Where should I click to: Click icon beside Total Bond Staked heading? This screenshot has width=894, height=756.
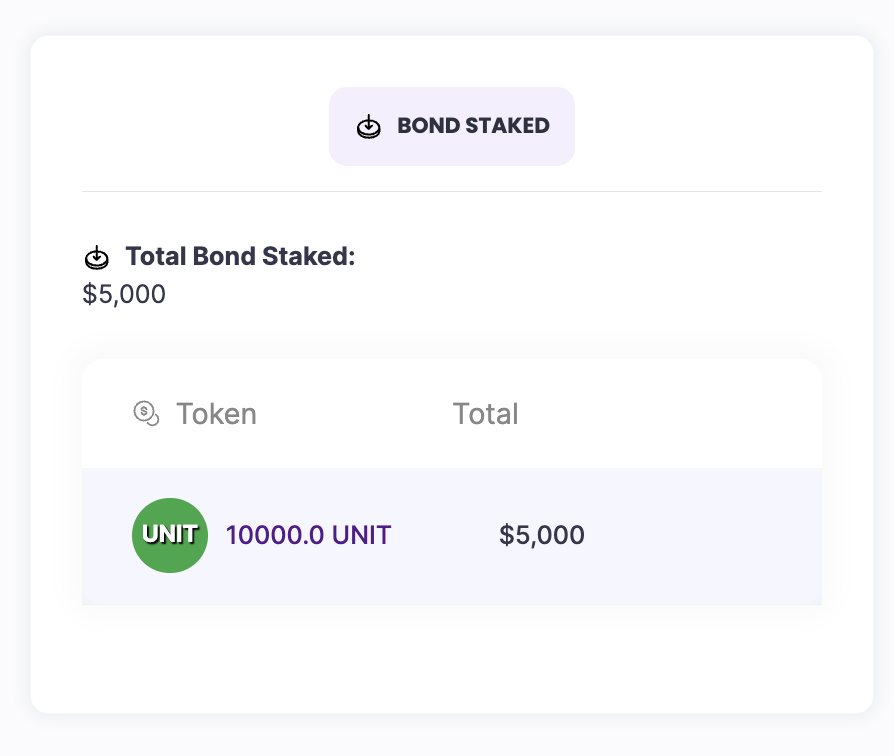coord(96,258)
